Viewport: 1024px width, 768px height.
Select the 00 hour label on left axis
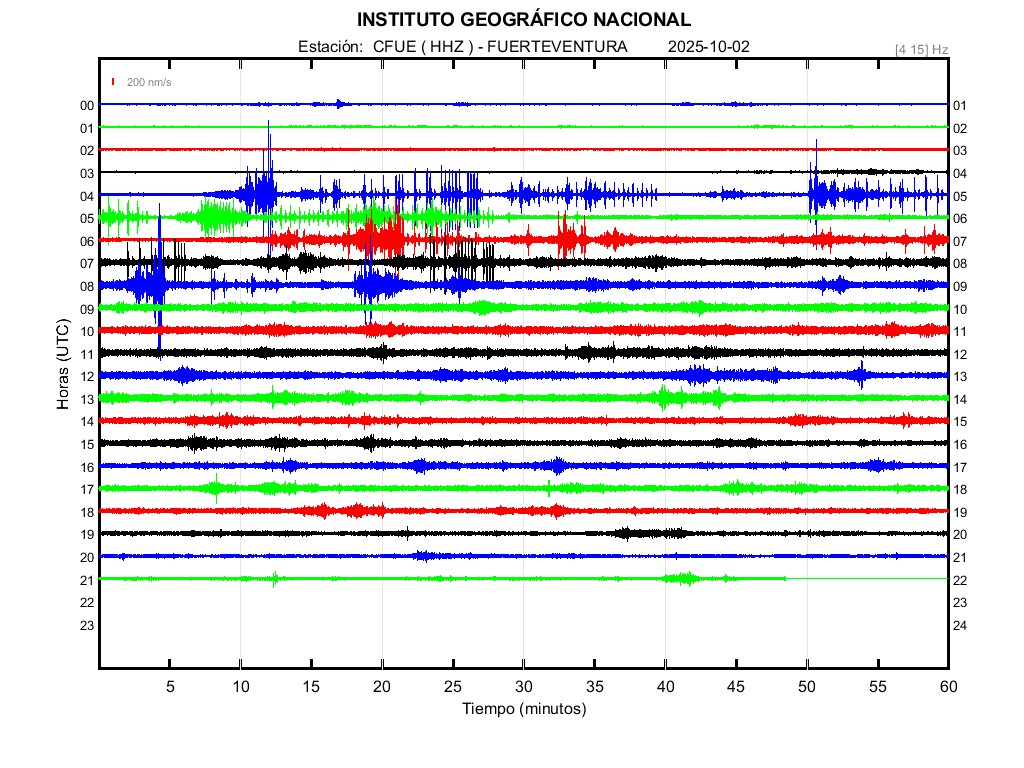(x=87, y=105)
